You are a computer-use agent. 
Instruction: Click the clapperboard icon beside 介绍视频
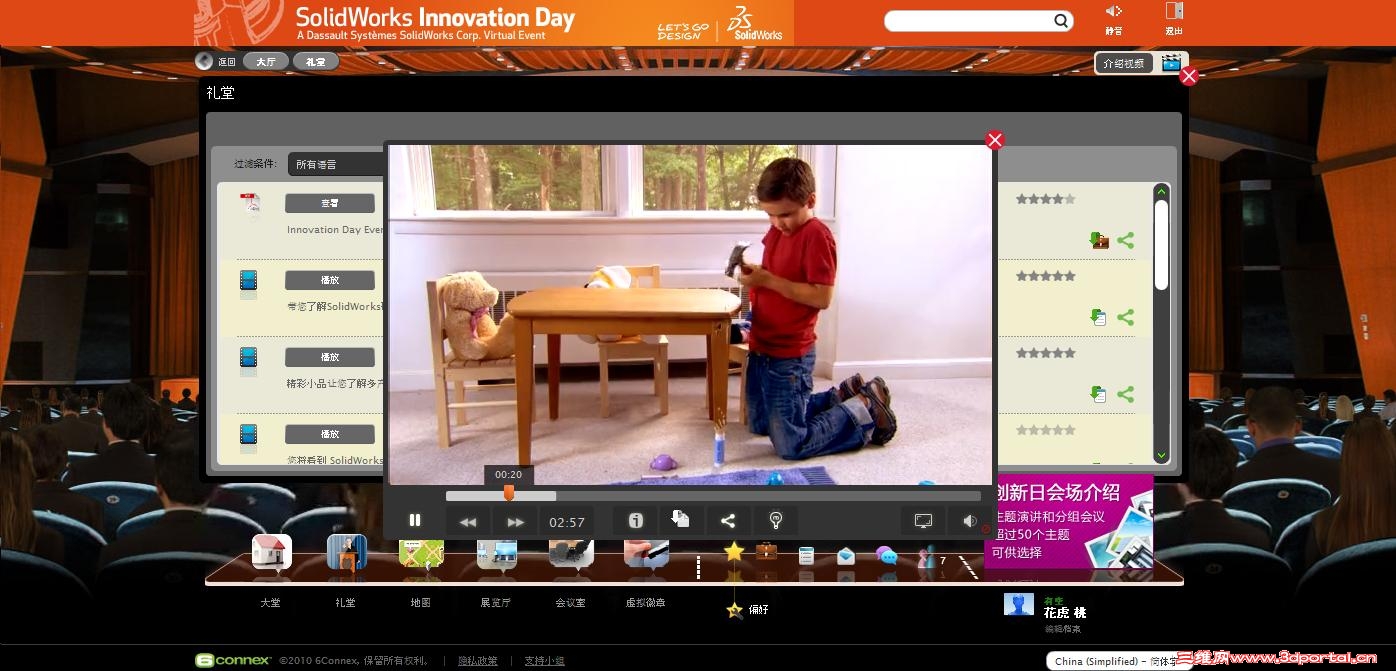pos(1172,63)
